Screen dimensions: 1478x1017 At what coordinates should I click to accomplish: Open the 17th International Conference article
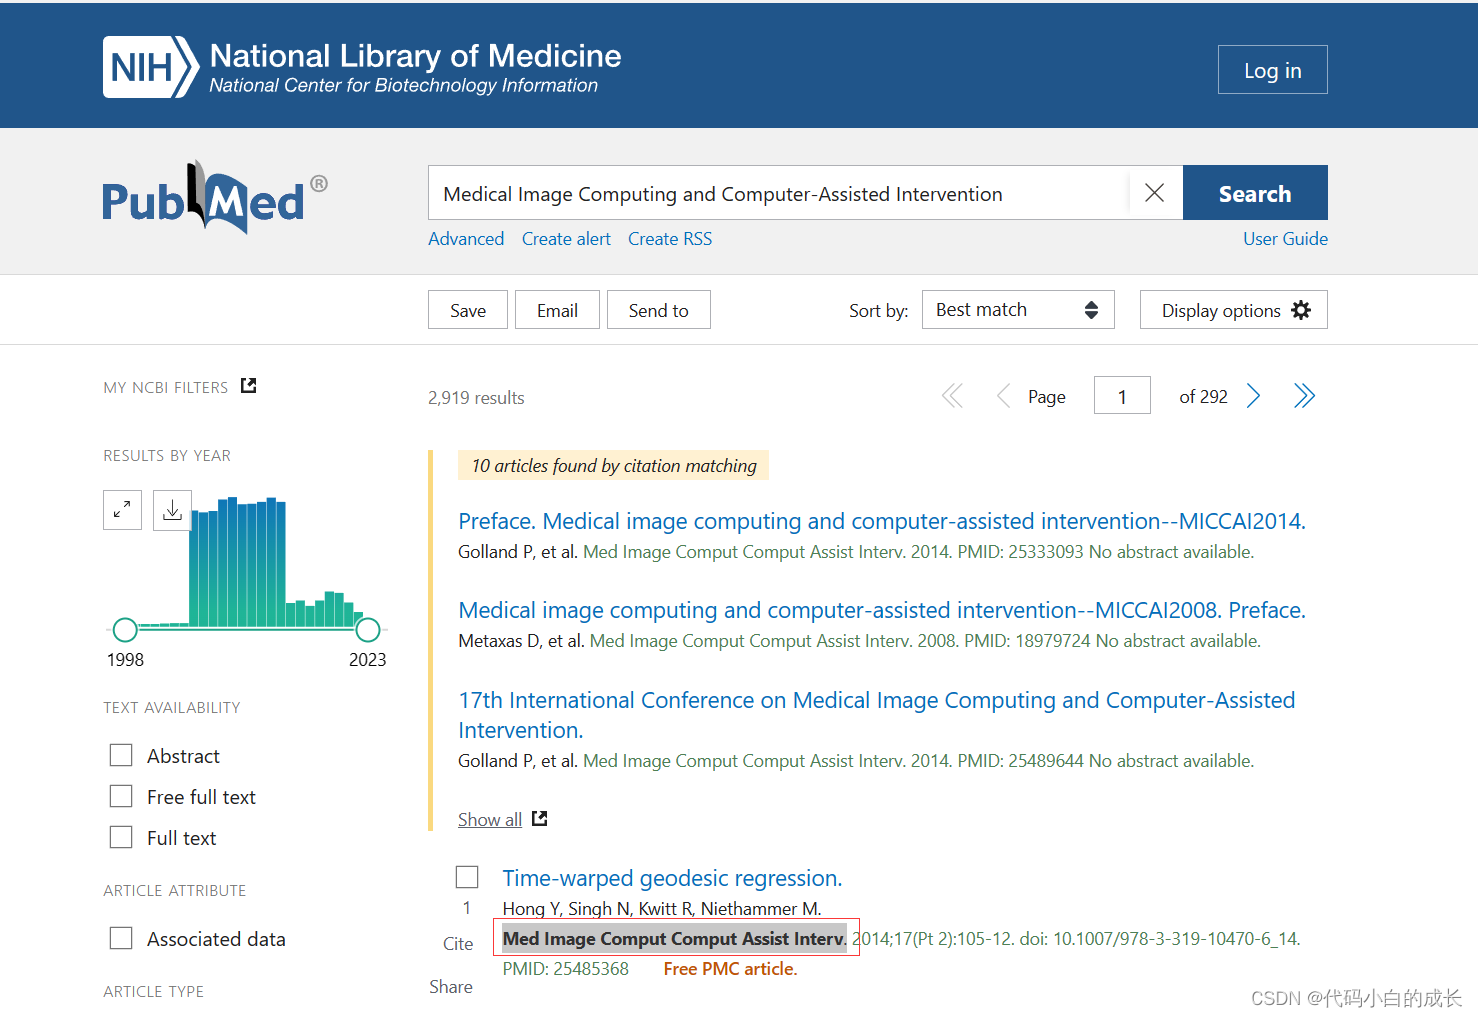[877, 715]
